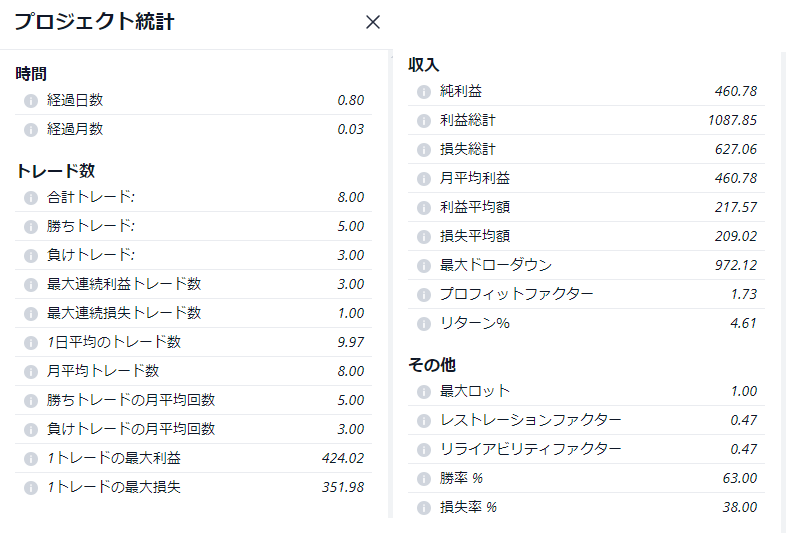Click info icon beside 経過日数
This screenshot has height=533, width=789.
31,100
